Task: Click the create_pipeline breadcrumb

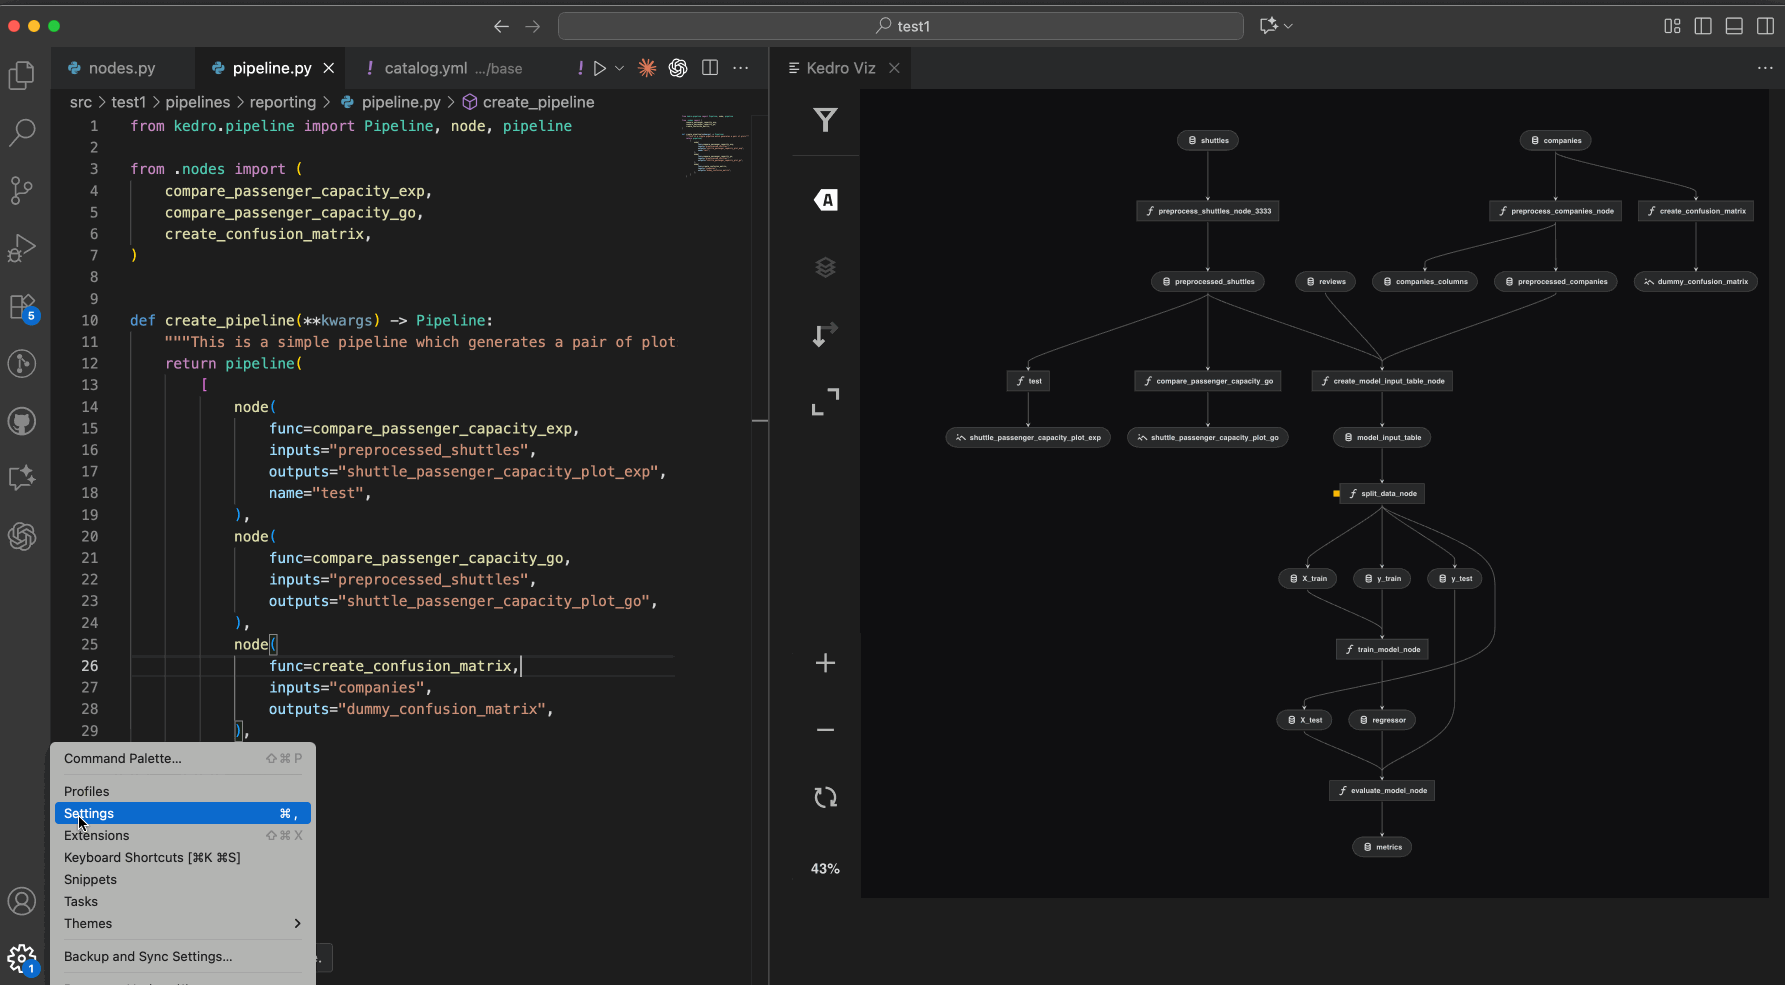Action: click(x=537, y=102)
